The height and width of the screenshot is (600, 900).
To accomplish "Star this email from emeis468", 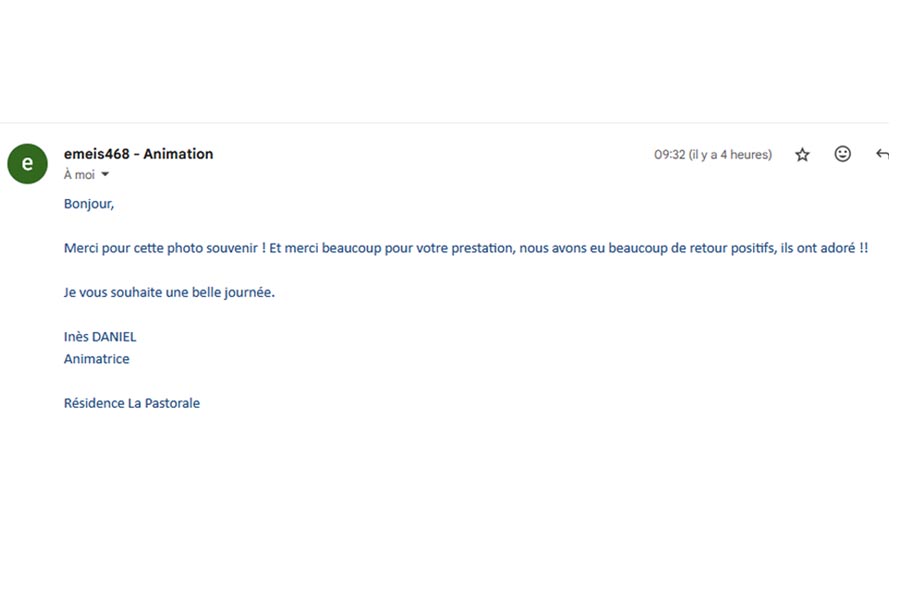I will point(802,154).
